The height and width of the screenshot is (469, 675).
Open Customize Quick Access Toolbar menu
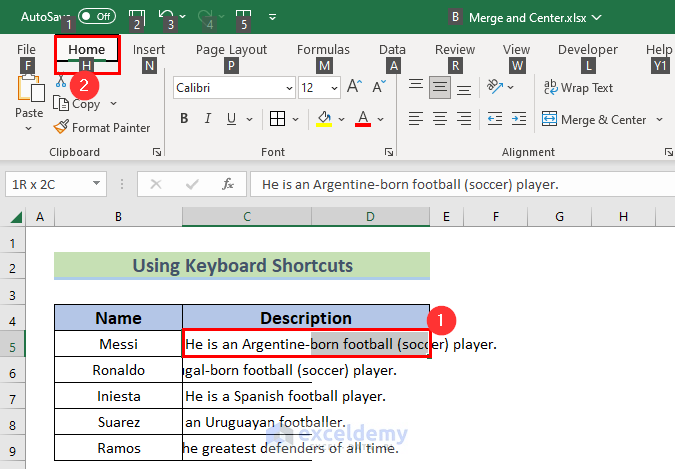272,17
